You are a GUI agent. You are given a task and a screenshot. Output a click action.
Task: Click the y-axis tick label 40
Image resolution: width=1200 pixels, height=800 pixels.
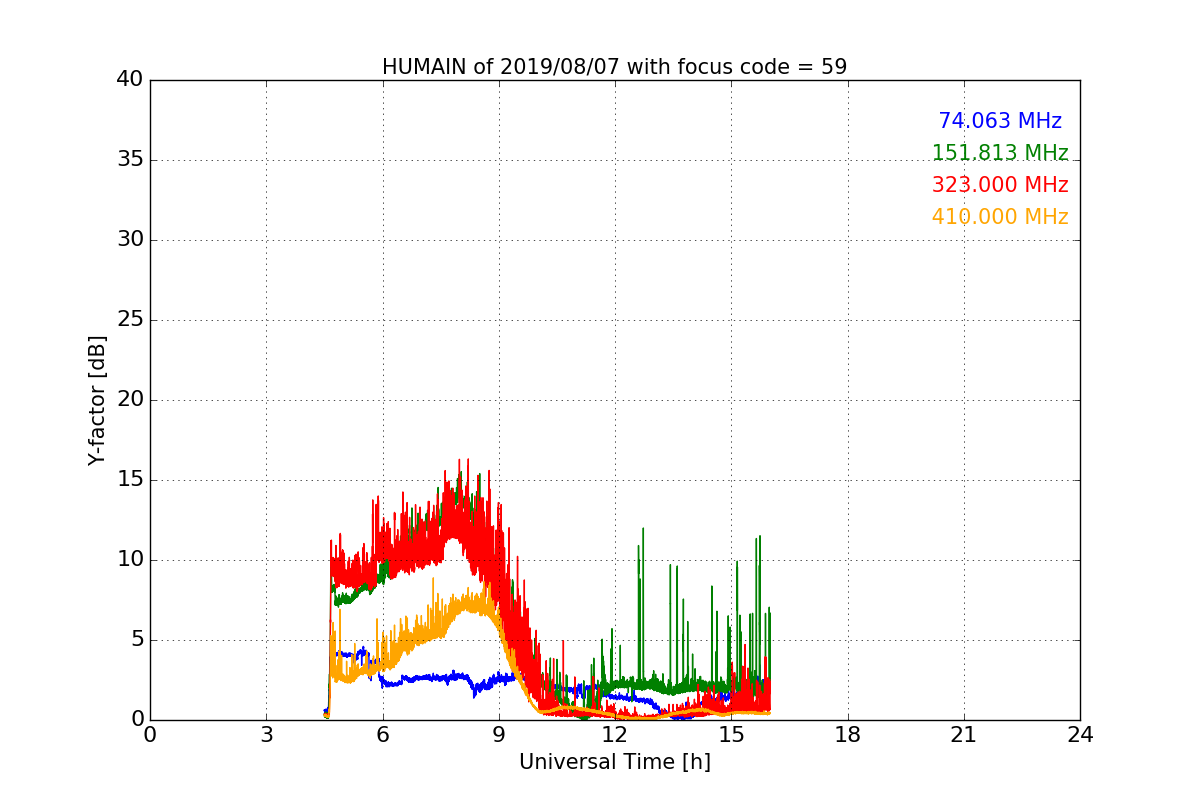130,80
